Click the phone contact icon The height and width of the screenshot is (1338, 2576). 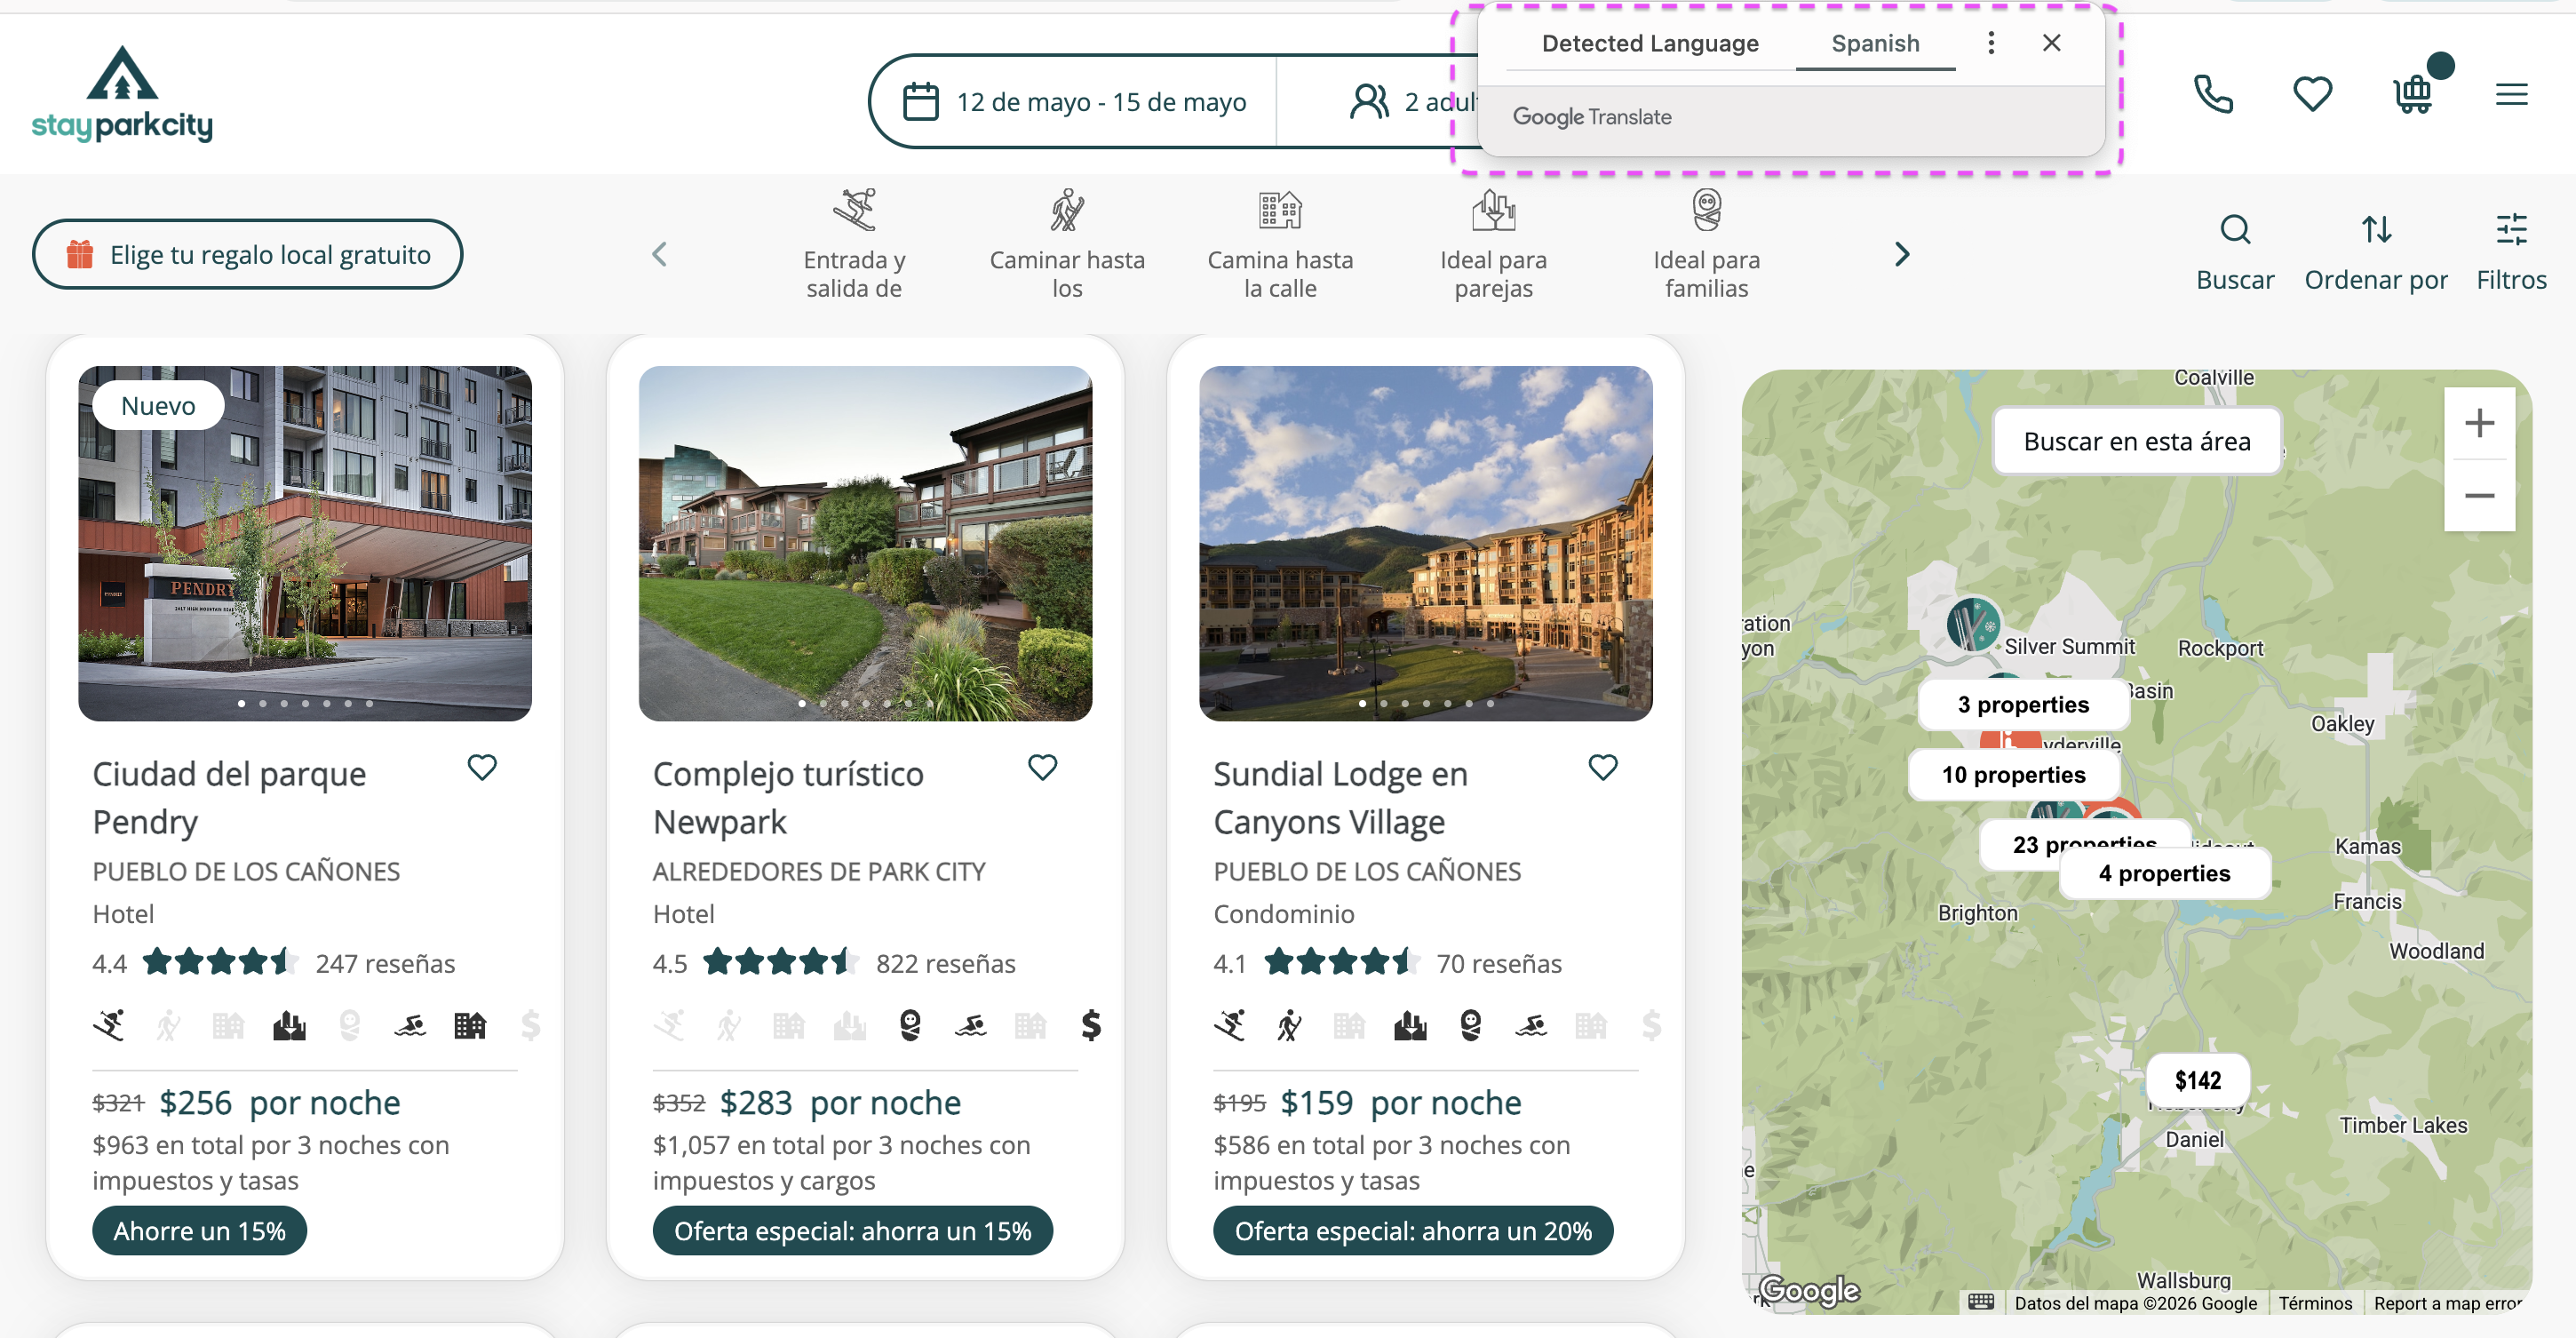point(2212,95)
